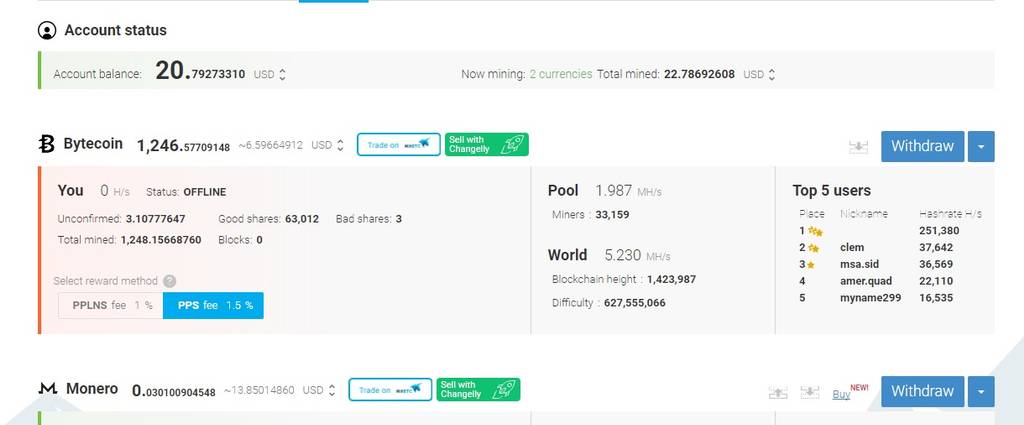This screenshot has width=1024, height=425.
Task: Click Bytecoin deposit tray icon beside Withdraw
Action: 858,146
